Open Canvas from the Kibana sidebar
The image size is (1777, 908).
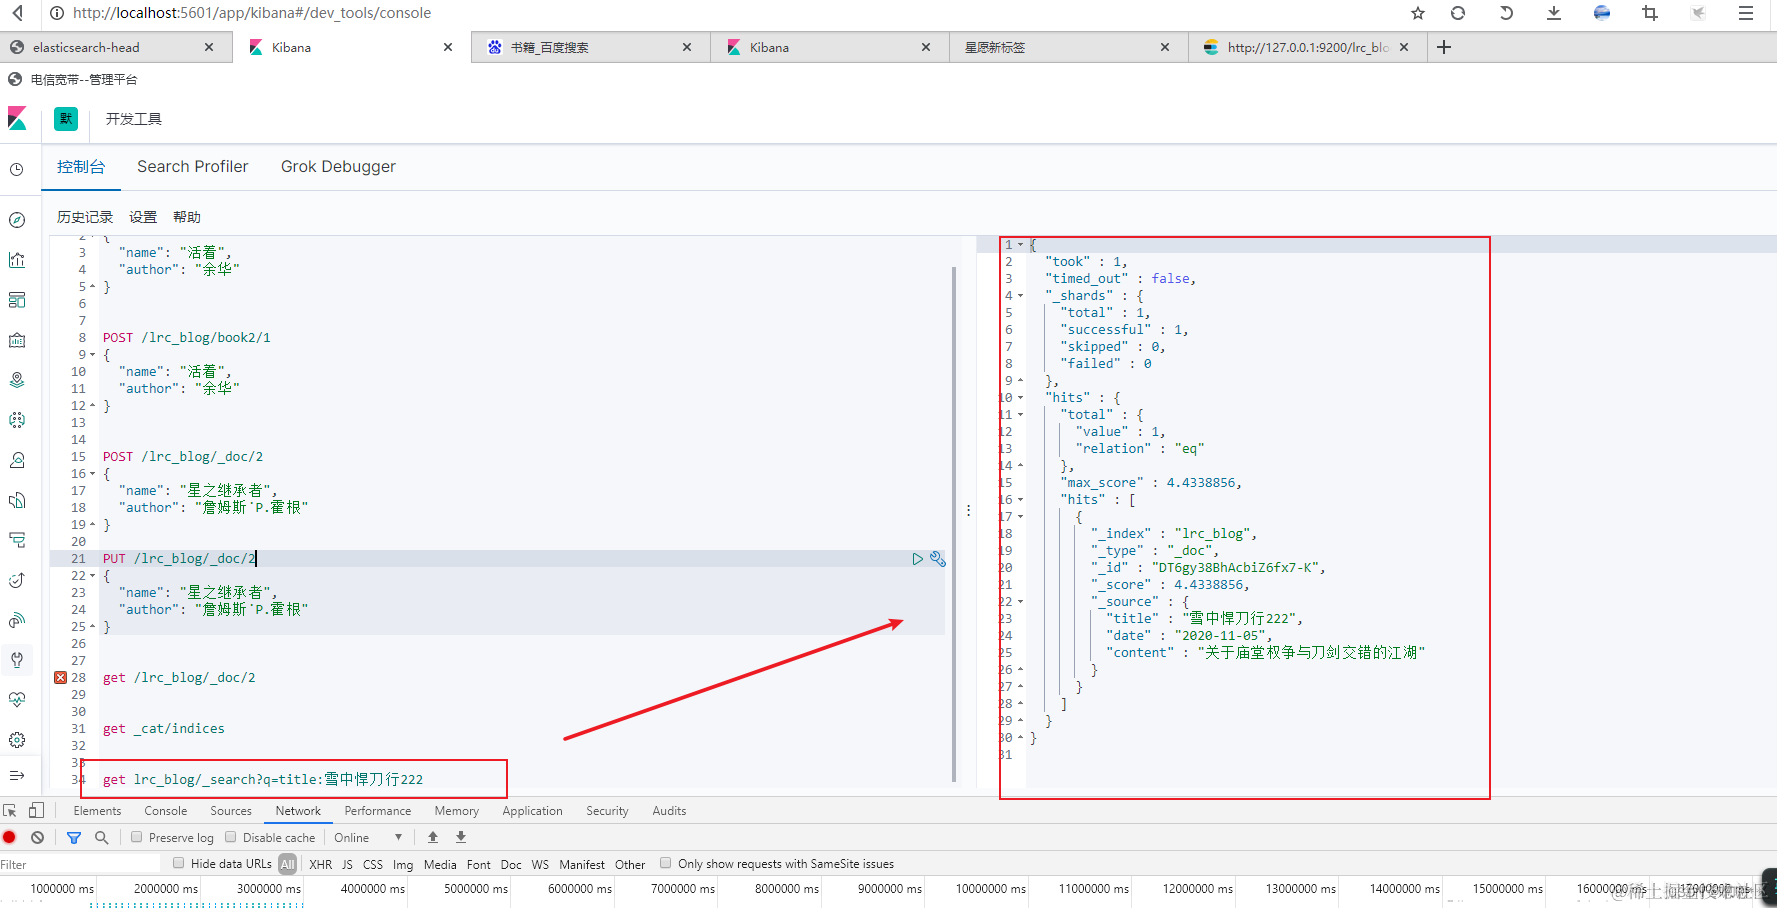[17, 340]
